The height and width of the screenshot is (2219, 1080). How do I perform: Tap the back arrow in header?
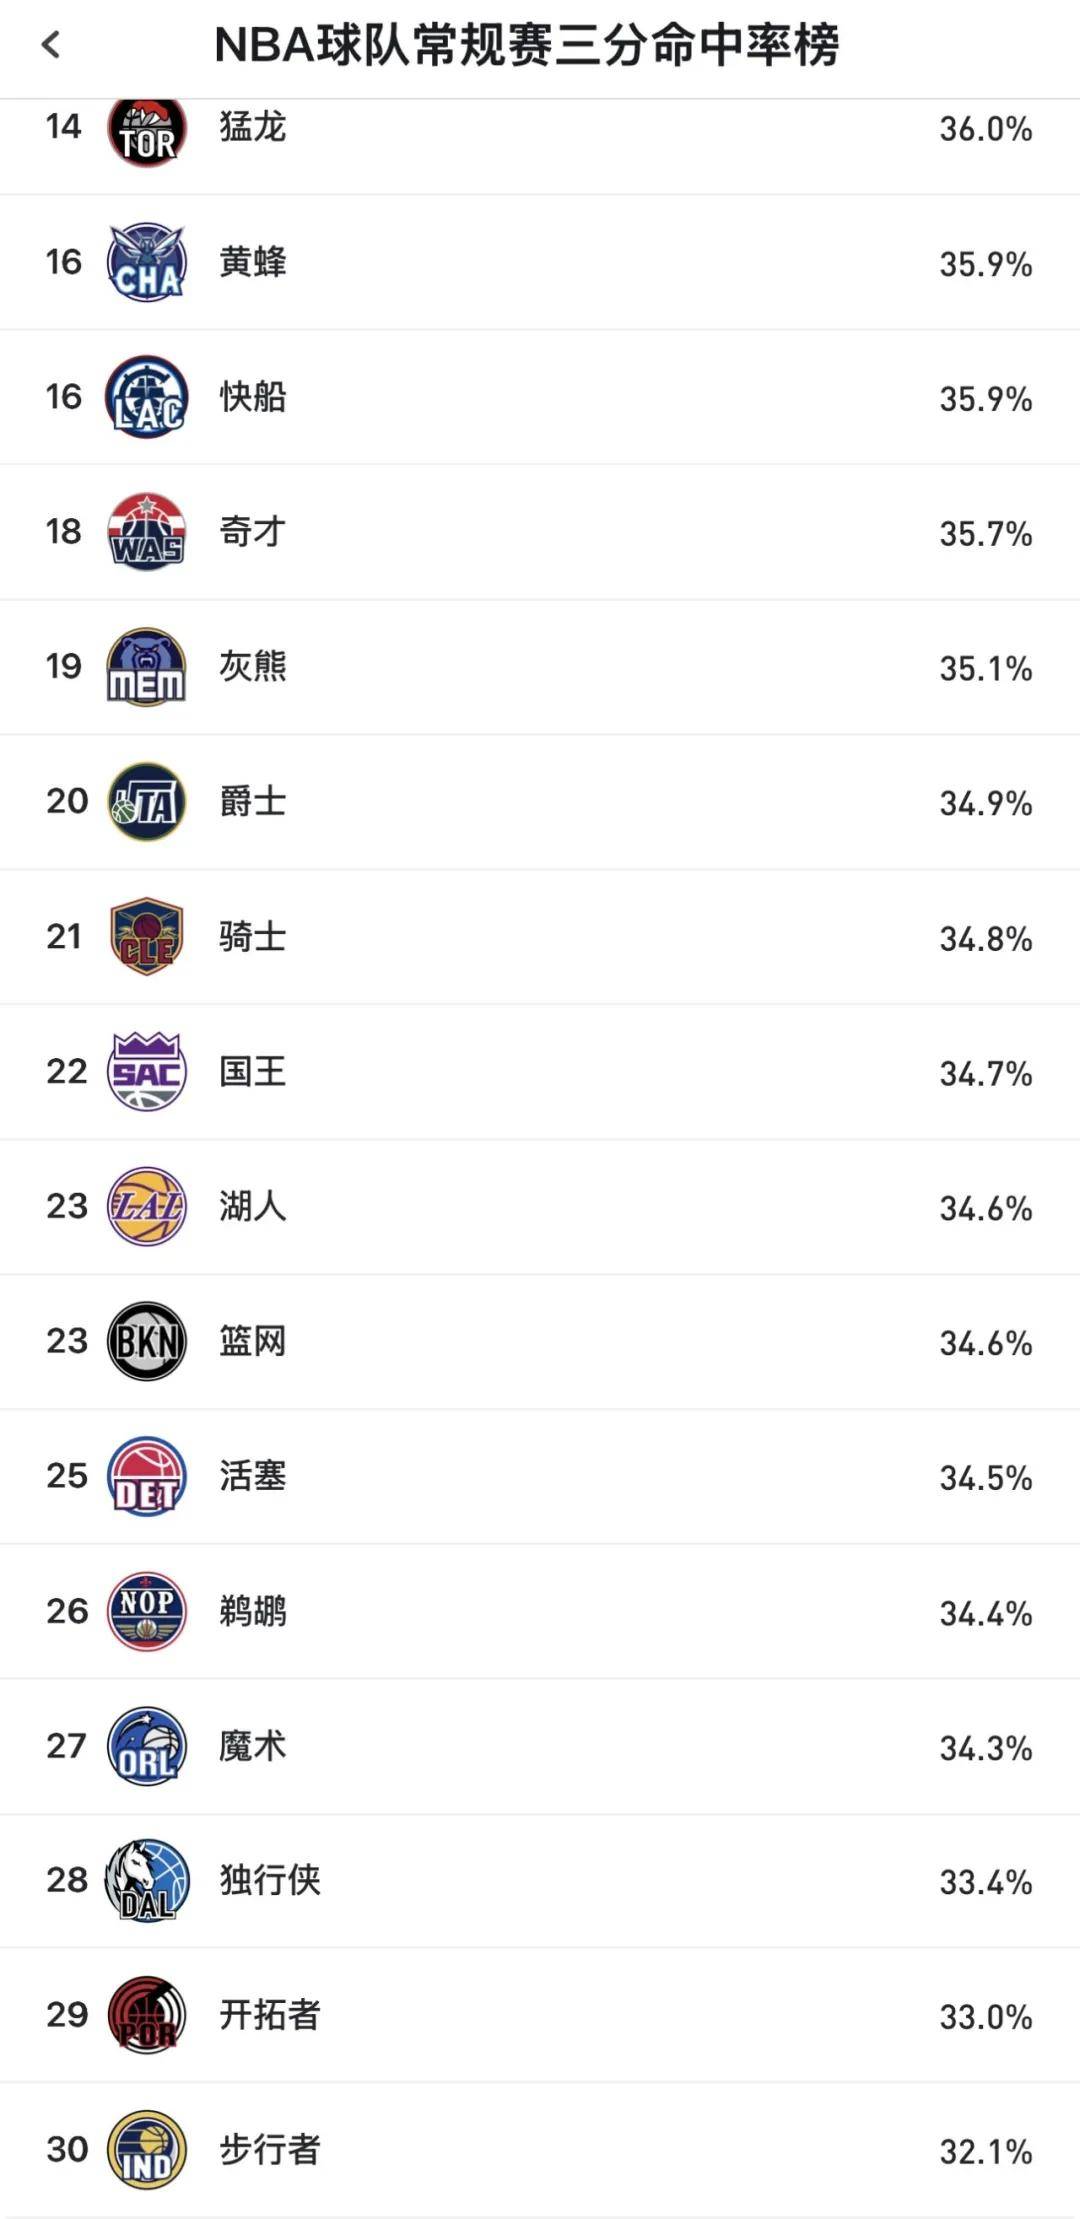click(52, 45)
